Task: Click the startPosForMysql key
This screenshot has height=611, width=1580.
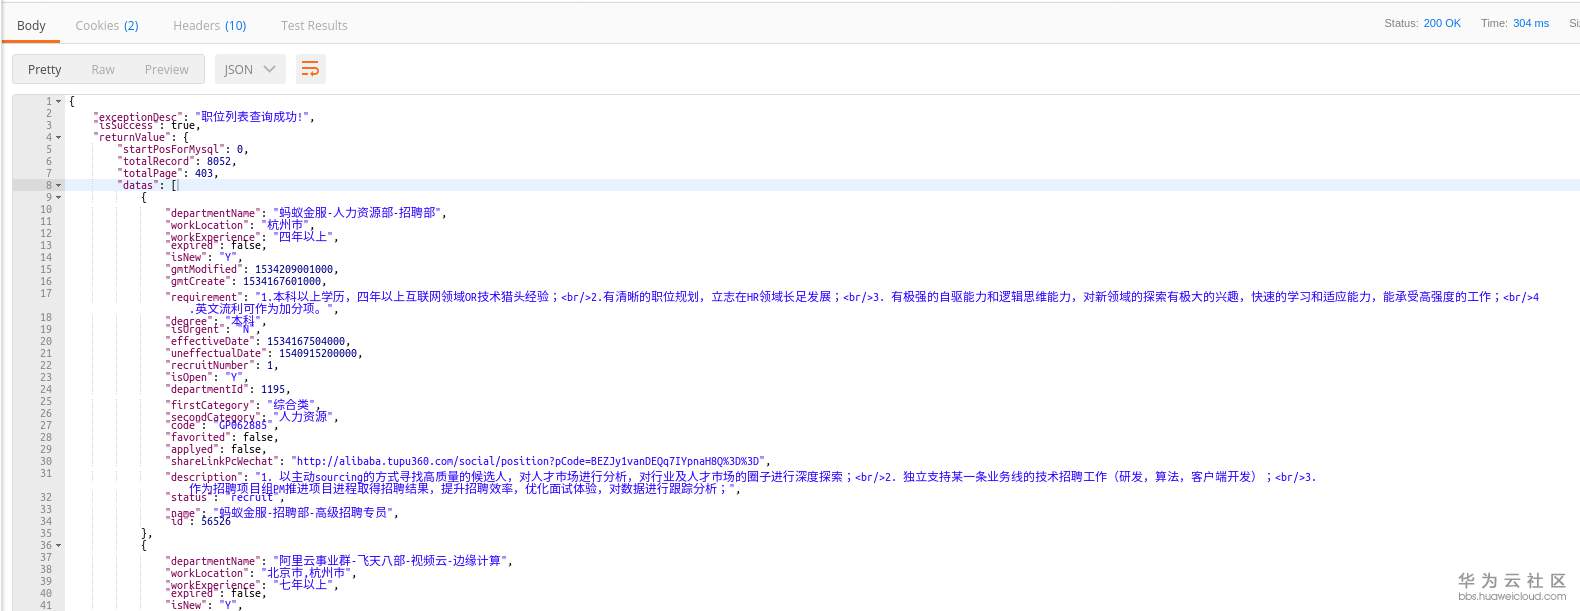Action: [171, 149]
